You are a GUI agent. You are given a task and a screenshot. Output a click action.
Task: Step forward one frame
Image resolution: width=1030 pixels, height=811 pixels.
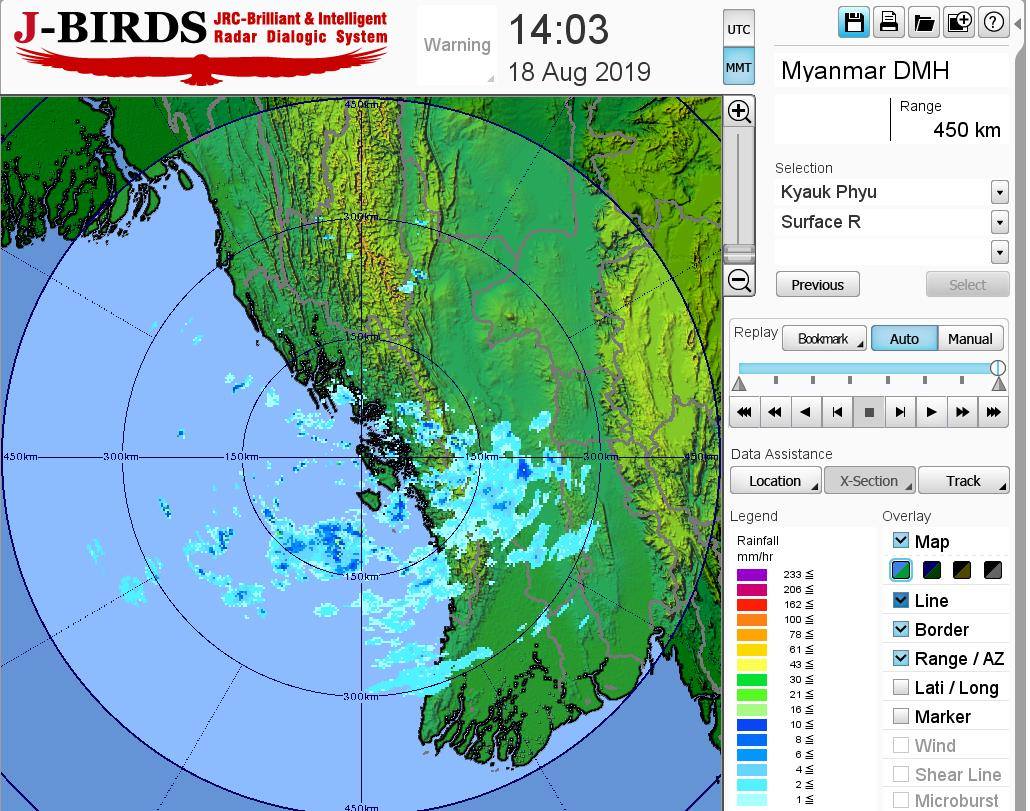[x=900, y=412]
